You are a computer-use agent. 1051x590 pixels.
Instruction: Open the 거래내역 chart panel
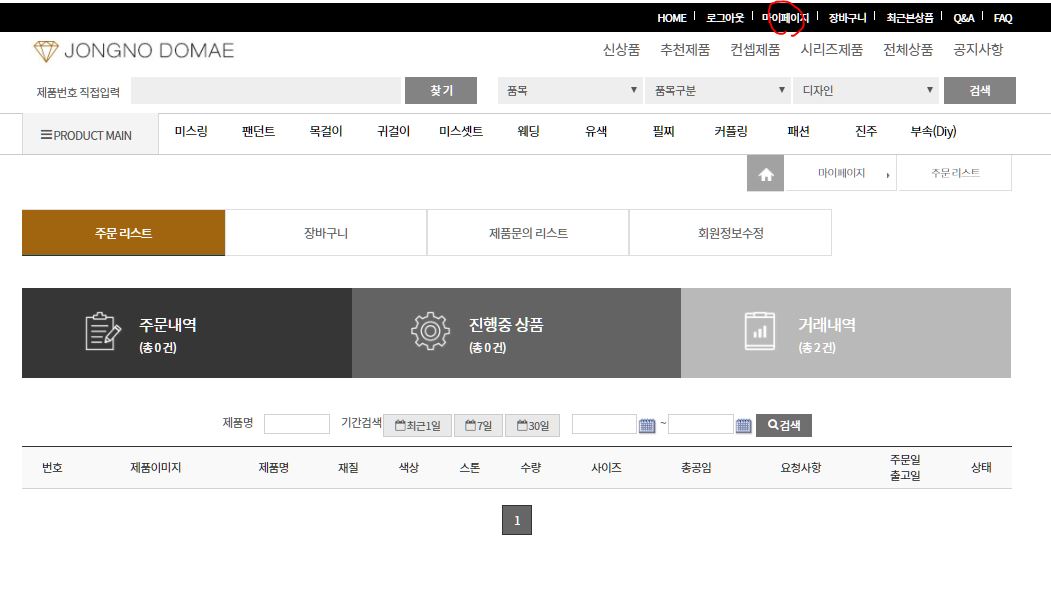pos(846,333)
